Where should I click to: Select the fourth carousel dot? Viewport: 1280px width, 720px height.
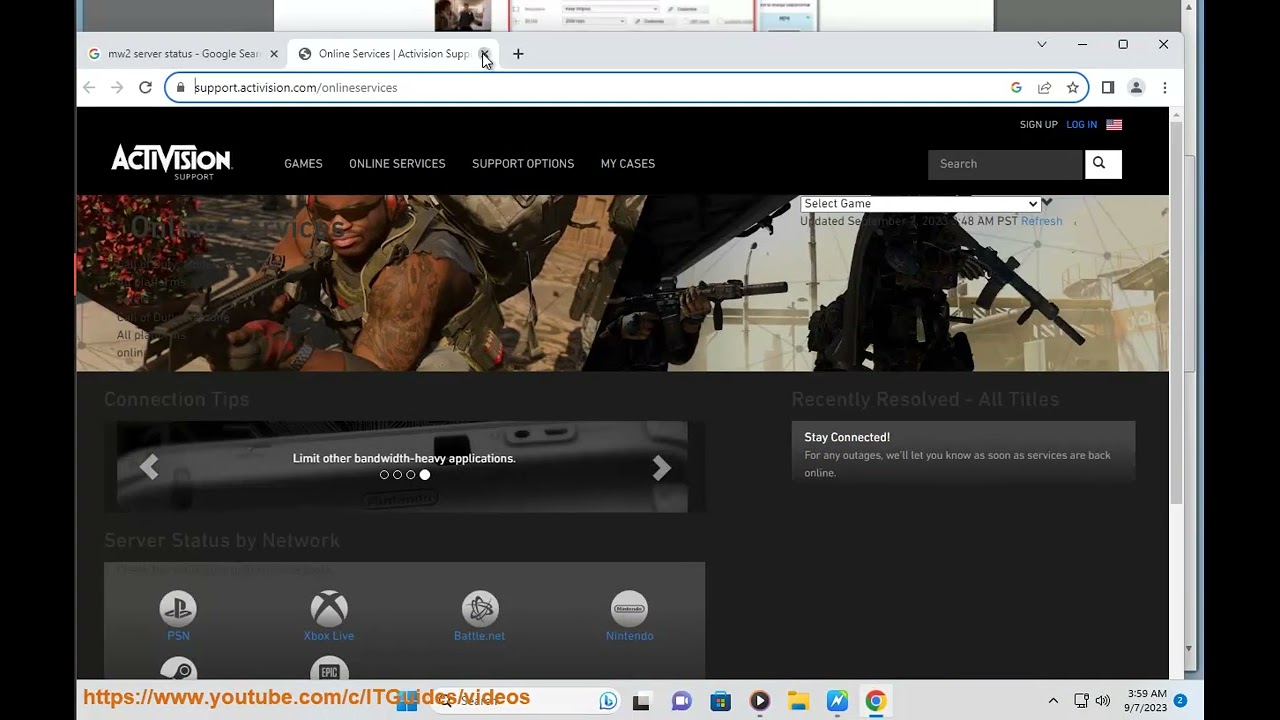pos(424,475)
